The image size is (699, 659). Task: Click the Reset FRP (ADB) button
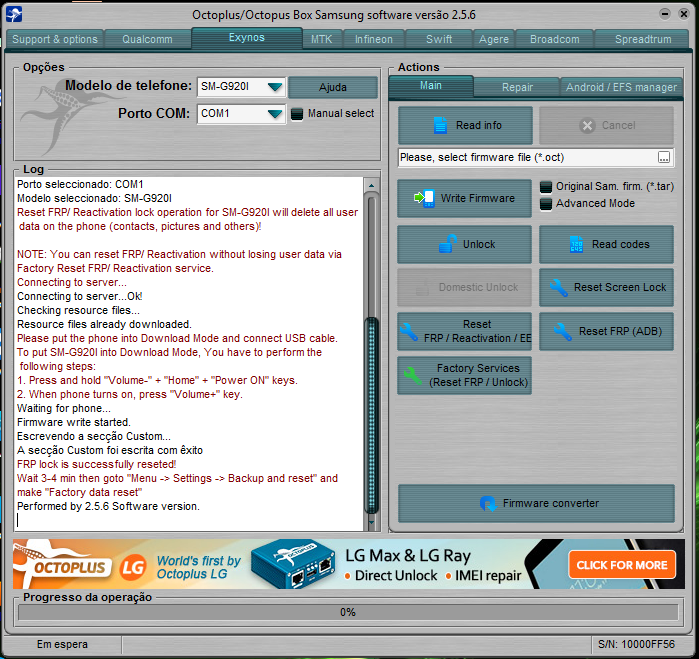(606, 332)
